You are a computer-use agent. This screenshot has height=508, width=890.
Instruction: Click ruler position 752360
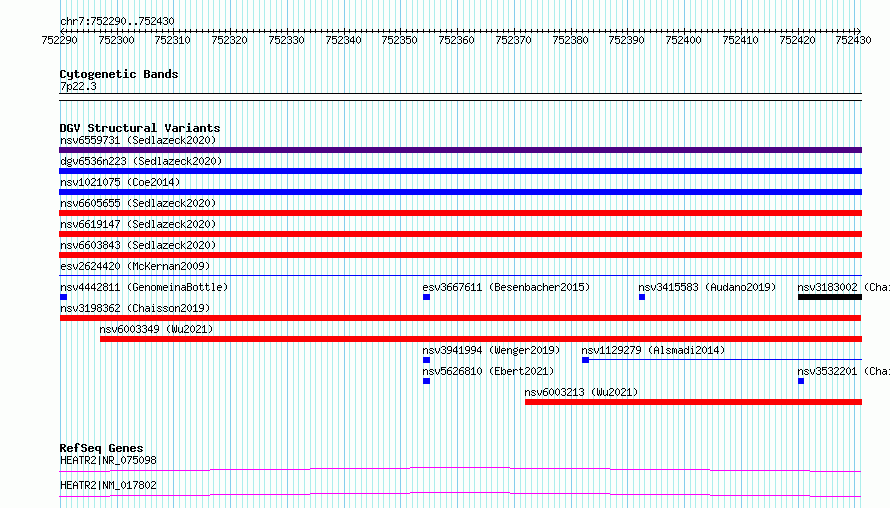[456, 40]
